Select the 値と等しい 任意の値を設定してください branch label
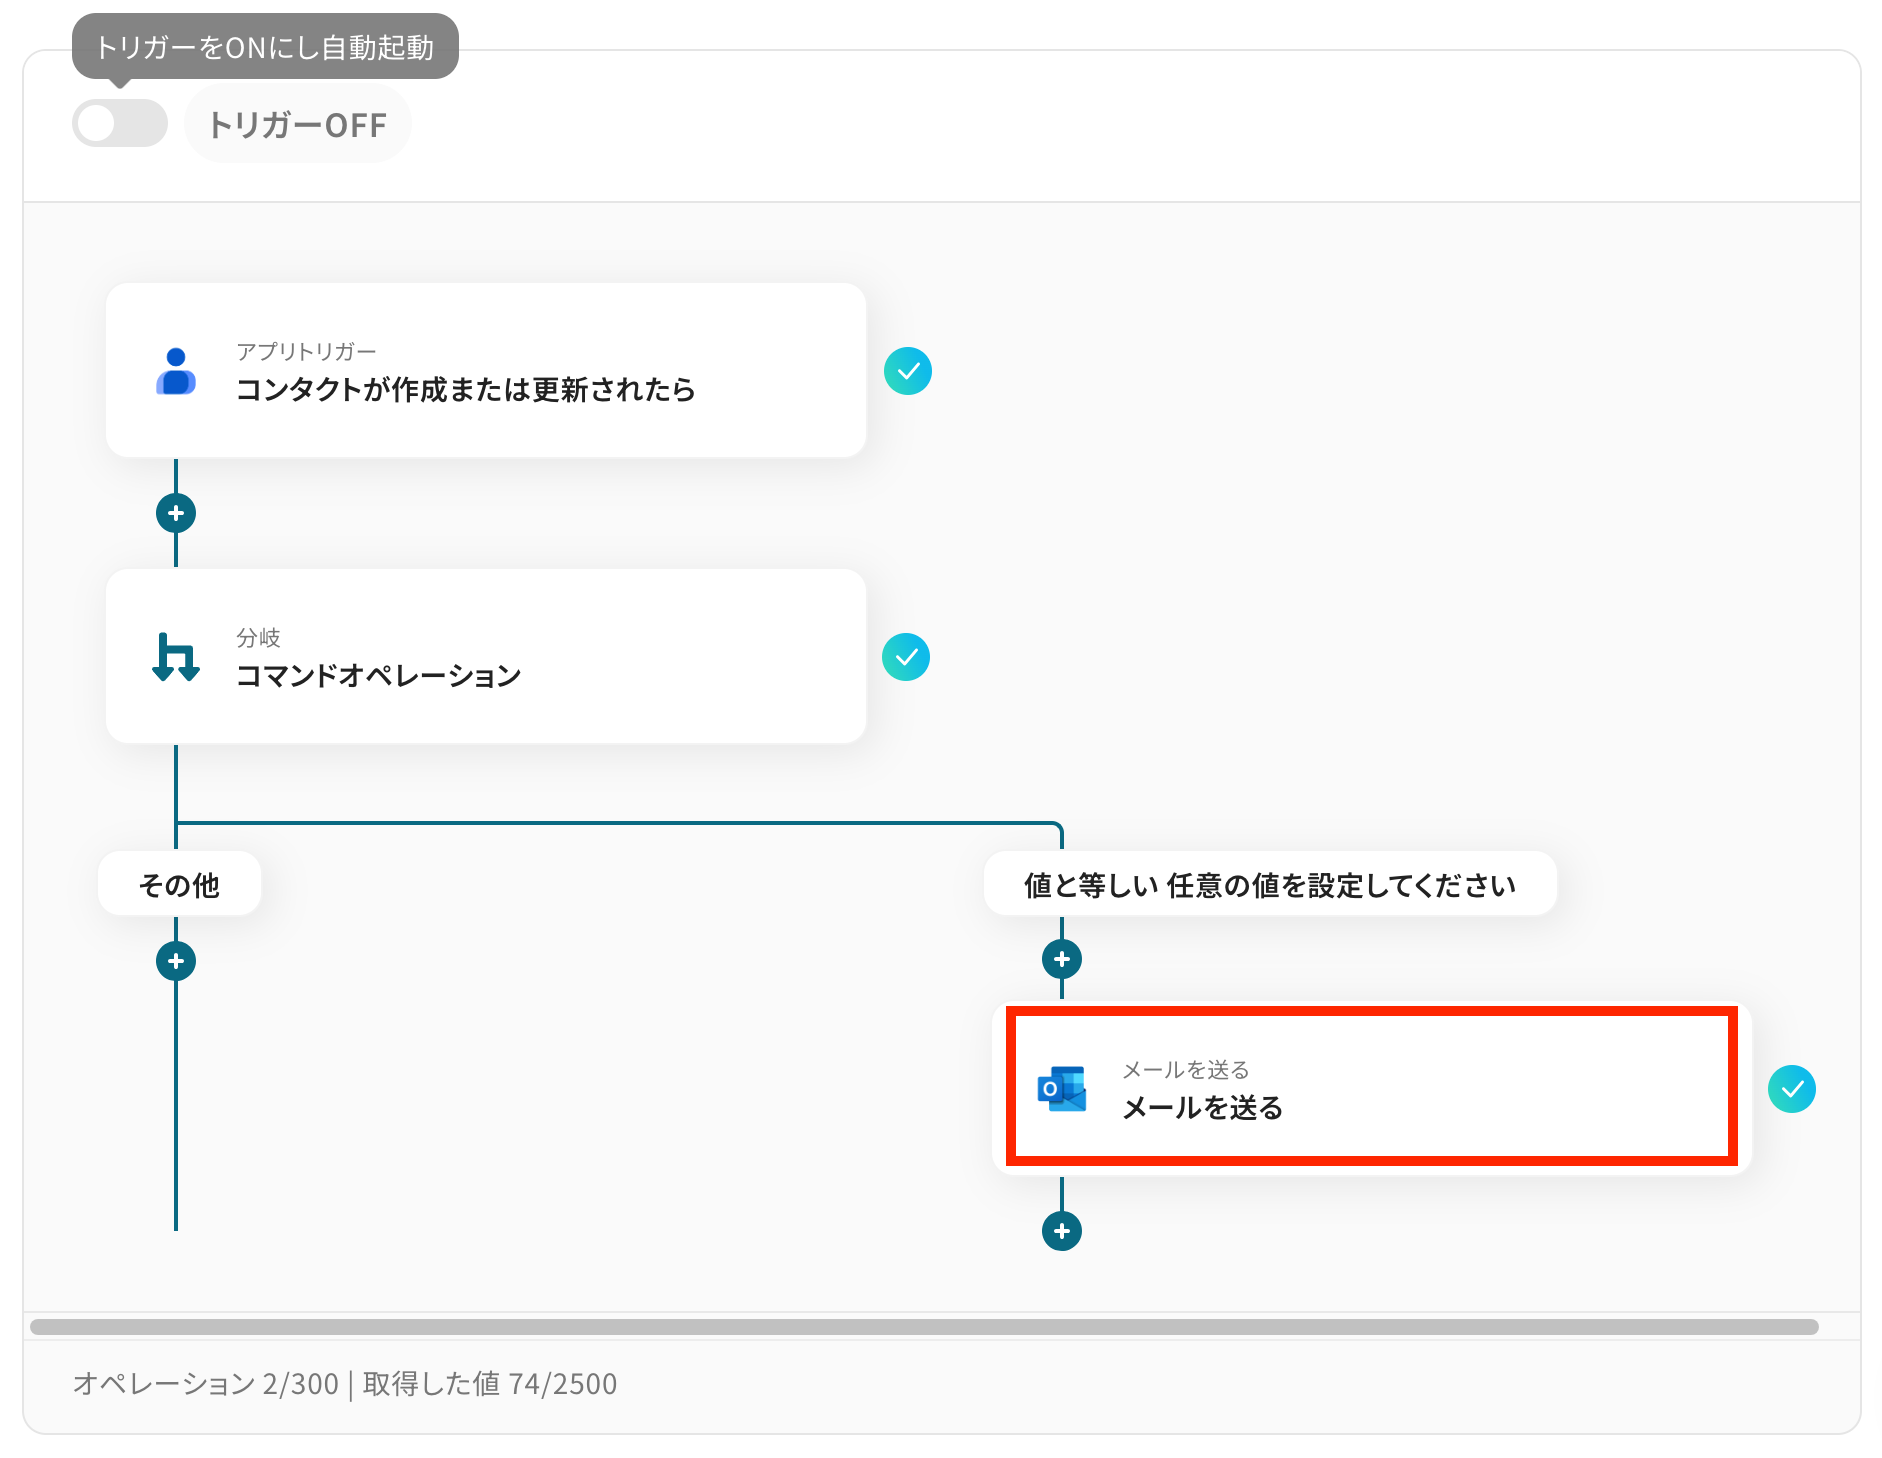1882x1458 pixels. (1270, 884)
